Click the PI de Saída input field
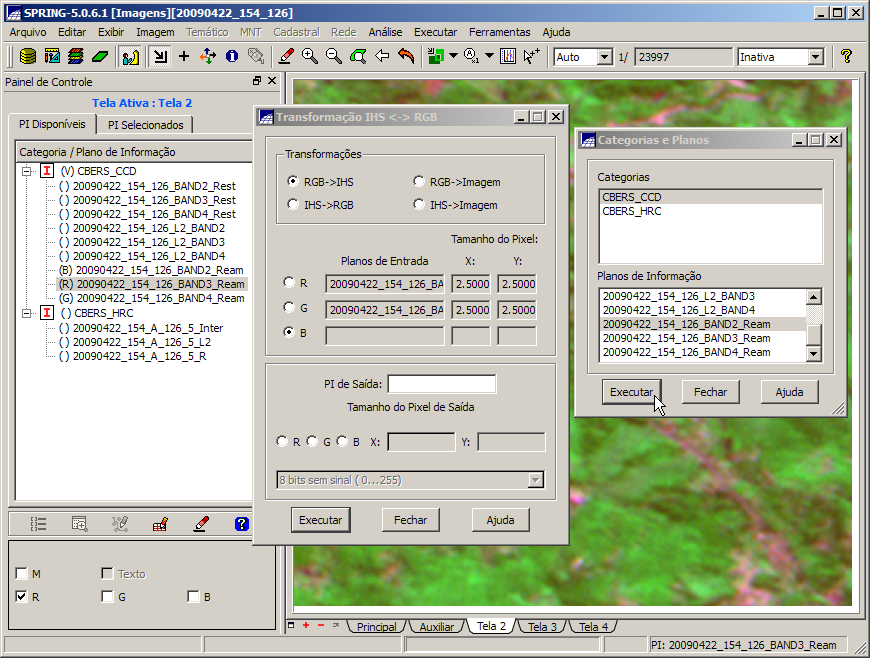The height and width of the screenshot is (658, 870). coord(442,384)
